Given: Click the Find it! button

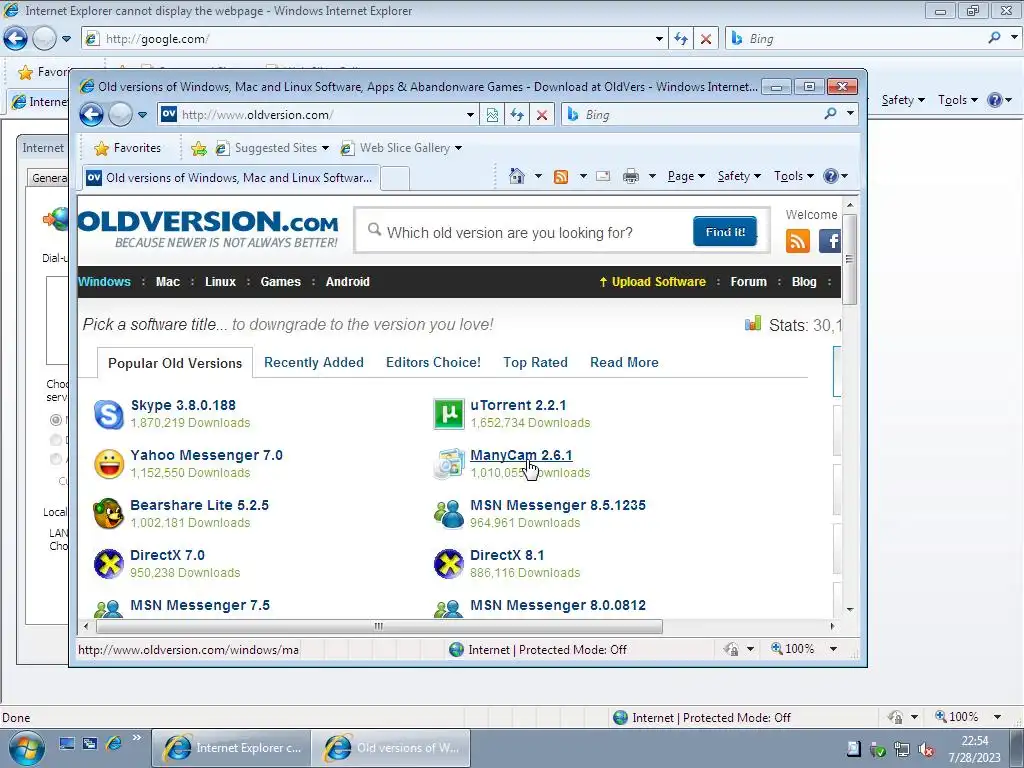Looking at the screenshot, I should (x=725, y=231).
